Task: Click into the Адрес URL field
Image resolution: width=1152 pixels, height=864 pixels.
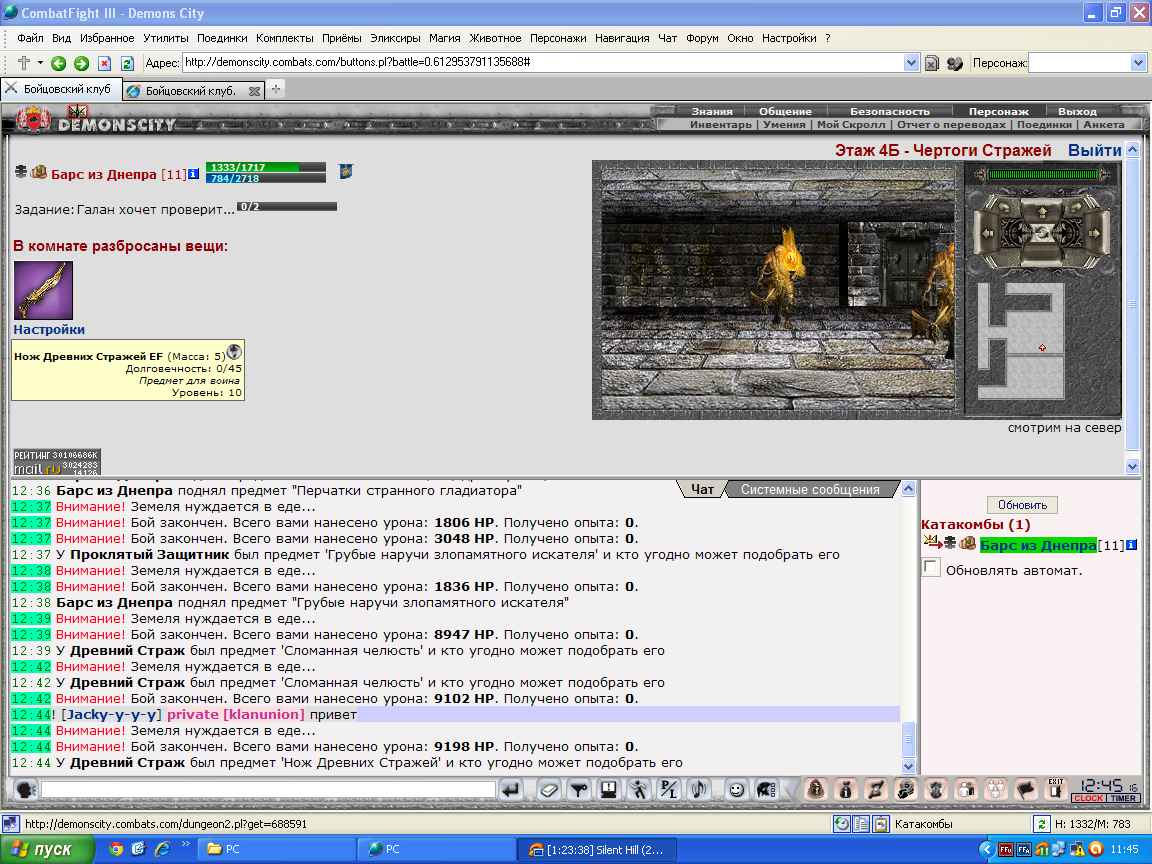Action: (x=543, y=62)
